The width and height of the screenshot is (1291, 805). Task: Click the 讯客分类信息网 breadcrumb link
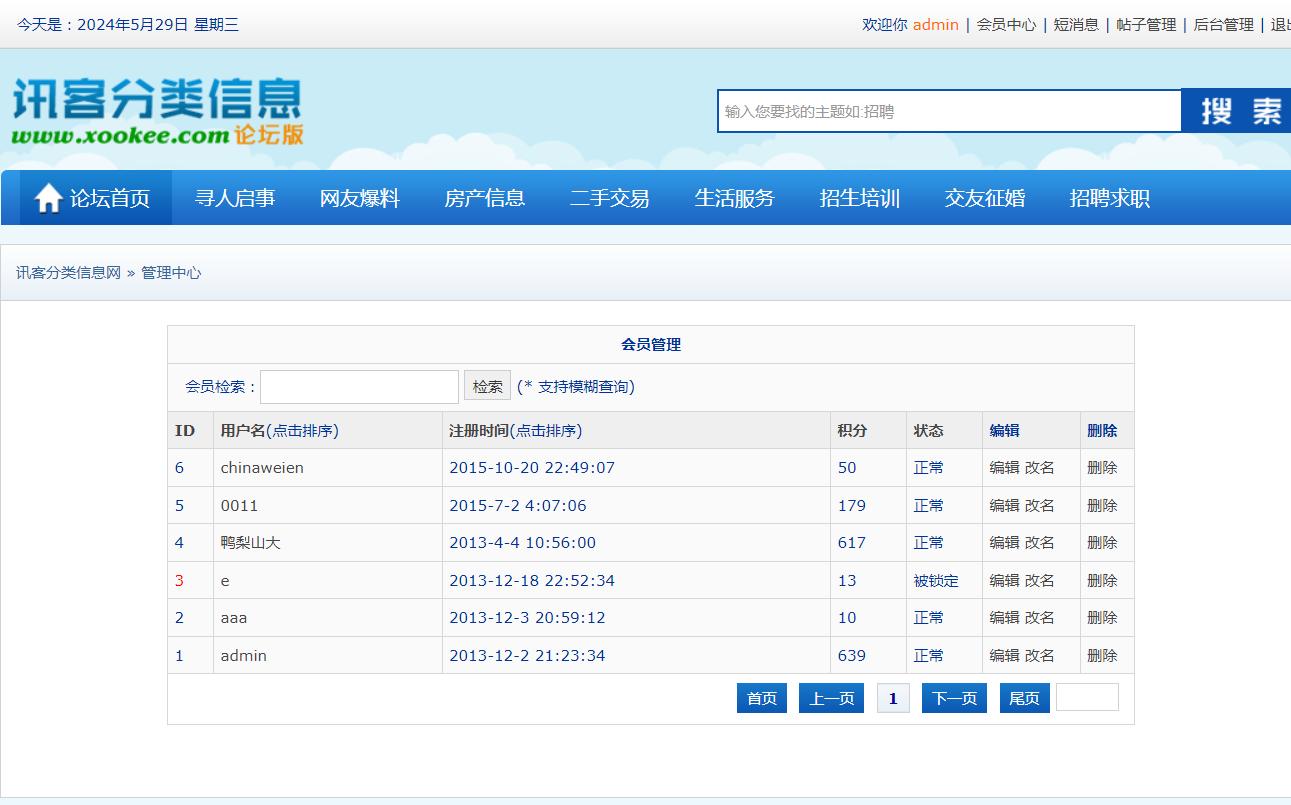[68, 273]
